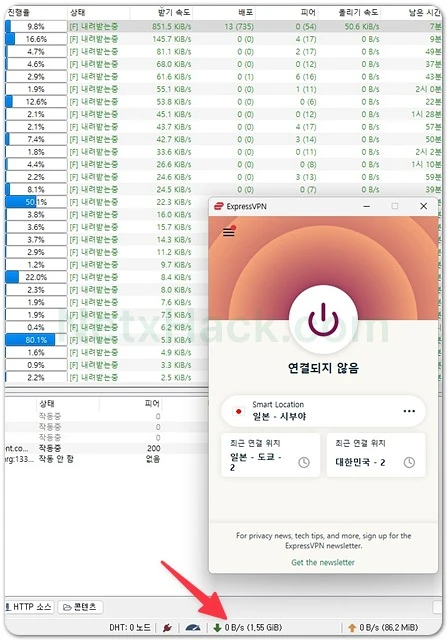The height and width of the screenshot is (640, 447).
Task: Click the green download arrow in status bar
Action: (217, 628)
